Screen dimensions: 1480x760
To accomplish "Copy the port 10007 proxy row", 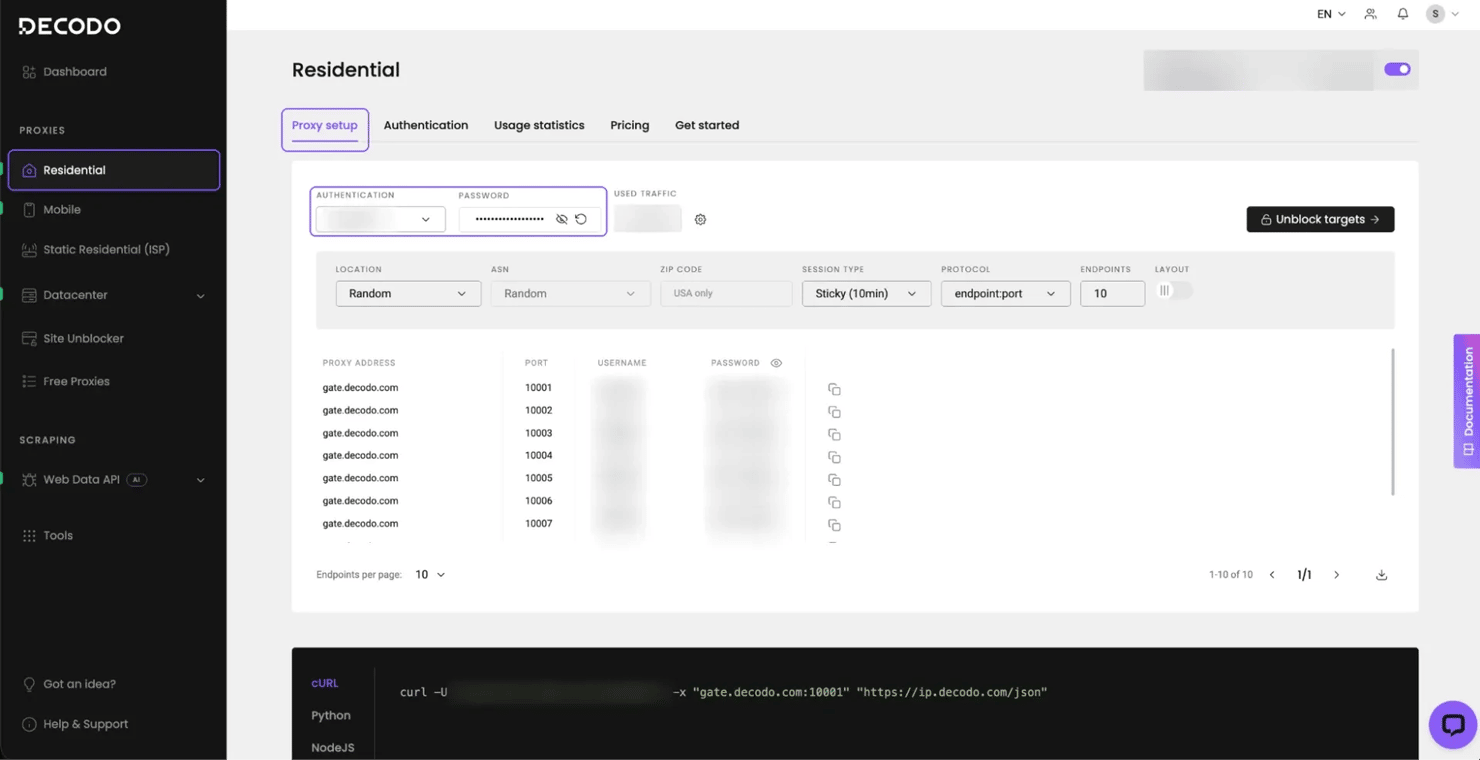I will point(834,525).
